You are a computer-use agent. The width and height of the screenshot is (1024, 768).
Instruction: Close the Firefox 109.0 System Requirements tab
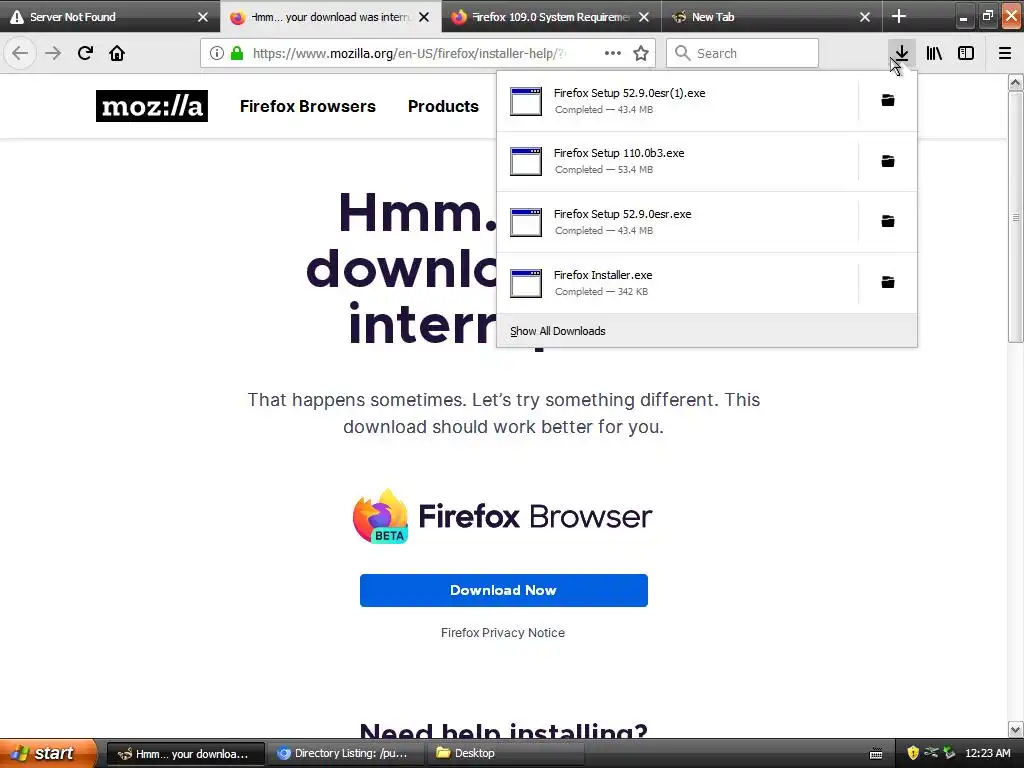(x=644, y=17)
